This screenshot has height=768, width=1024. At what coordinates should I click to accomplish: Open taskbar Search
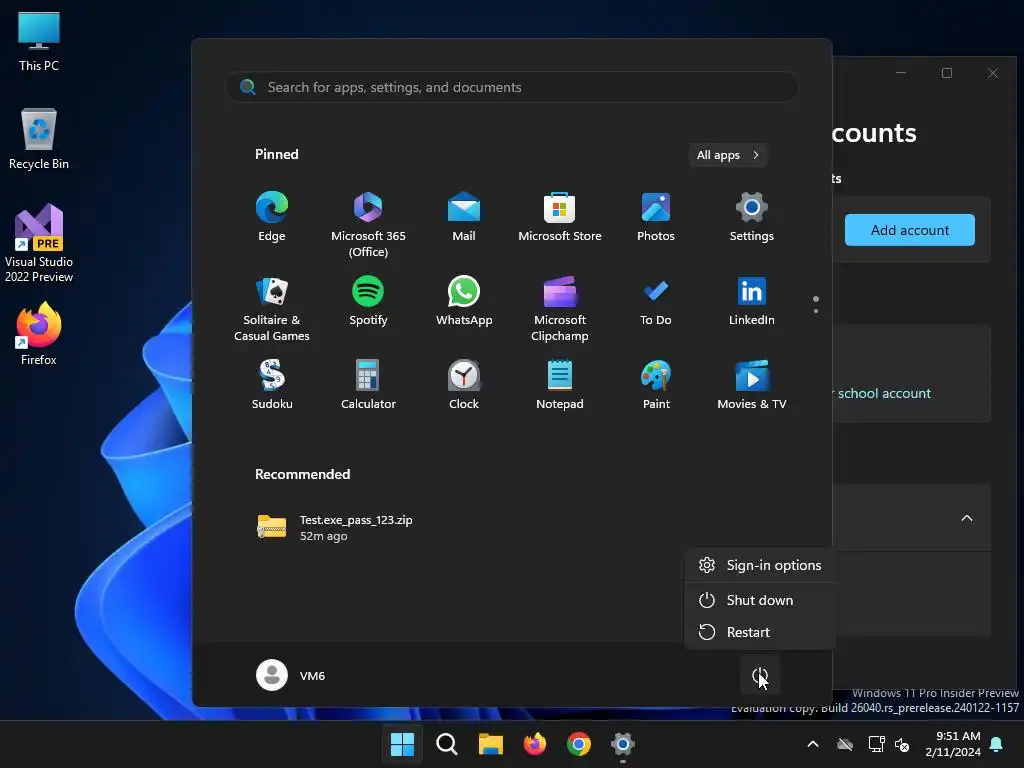coord(447,744)
